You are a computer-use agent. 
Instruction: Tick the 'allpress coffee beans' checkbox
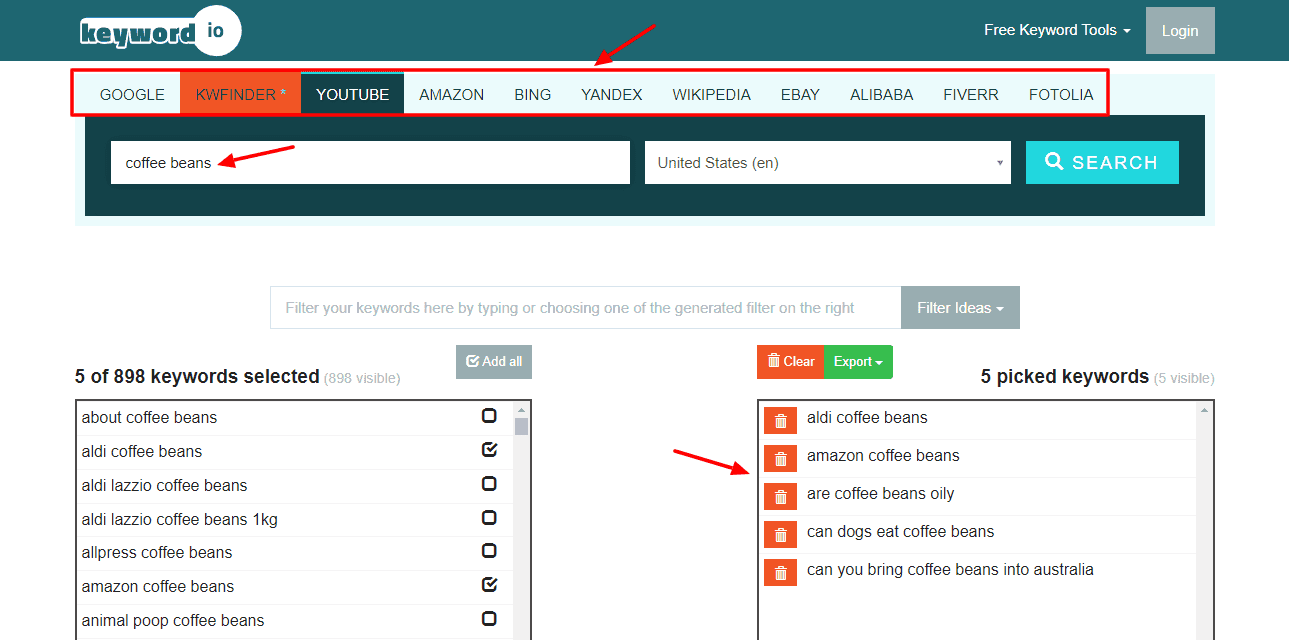[x=489, y=551]
